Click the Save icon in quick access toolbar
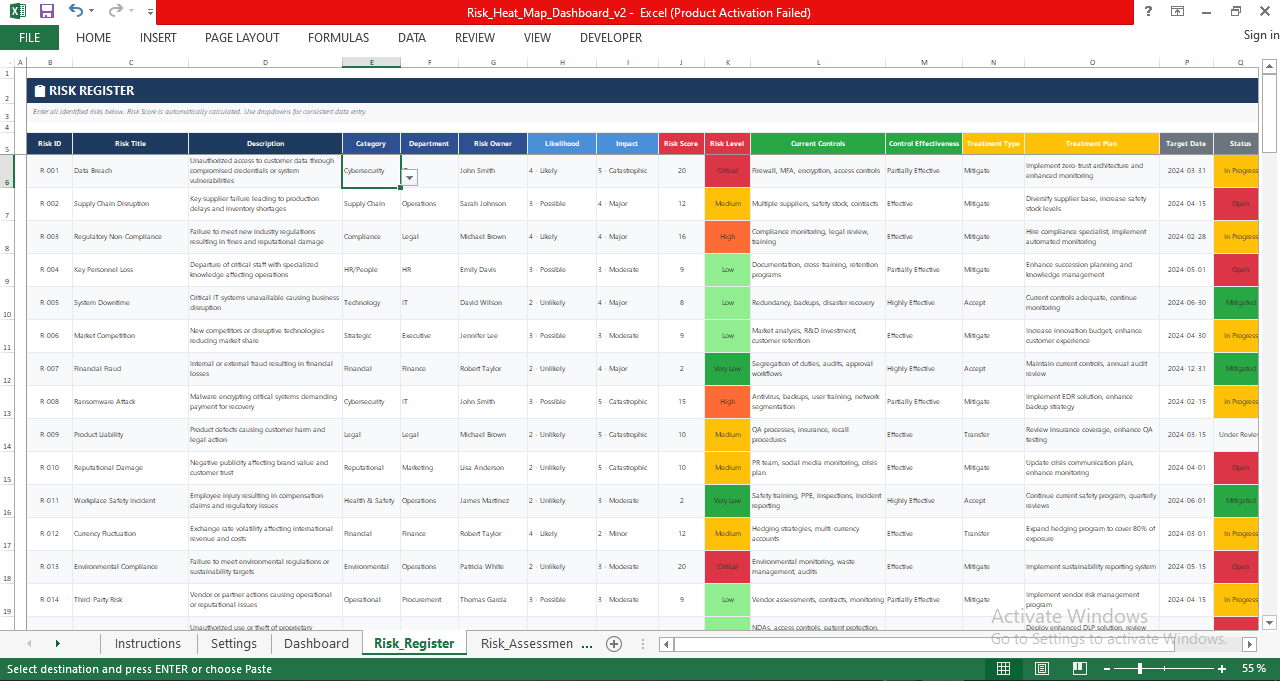 pos(47,12)
